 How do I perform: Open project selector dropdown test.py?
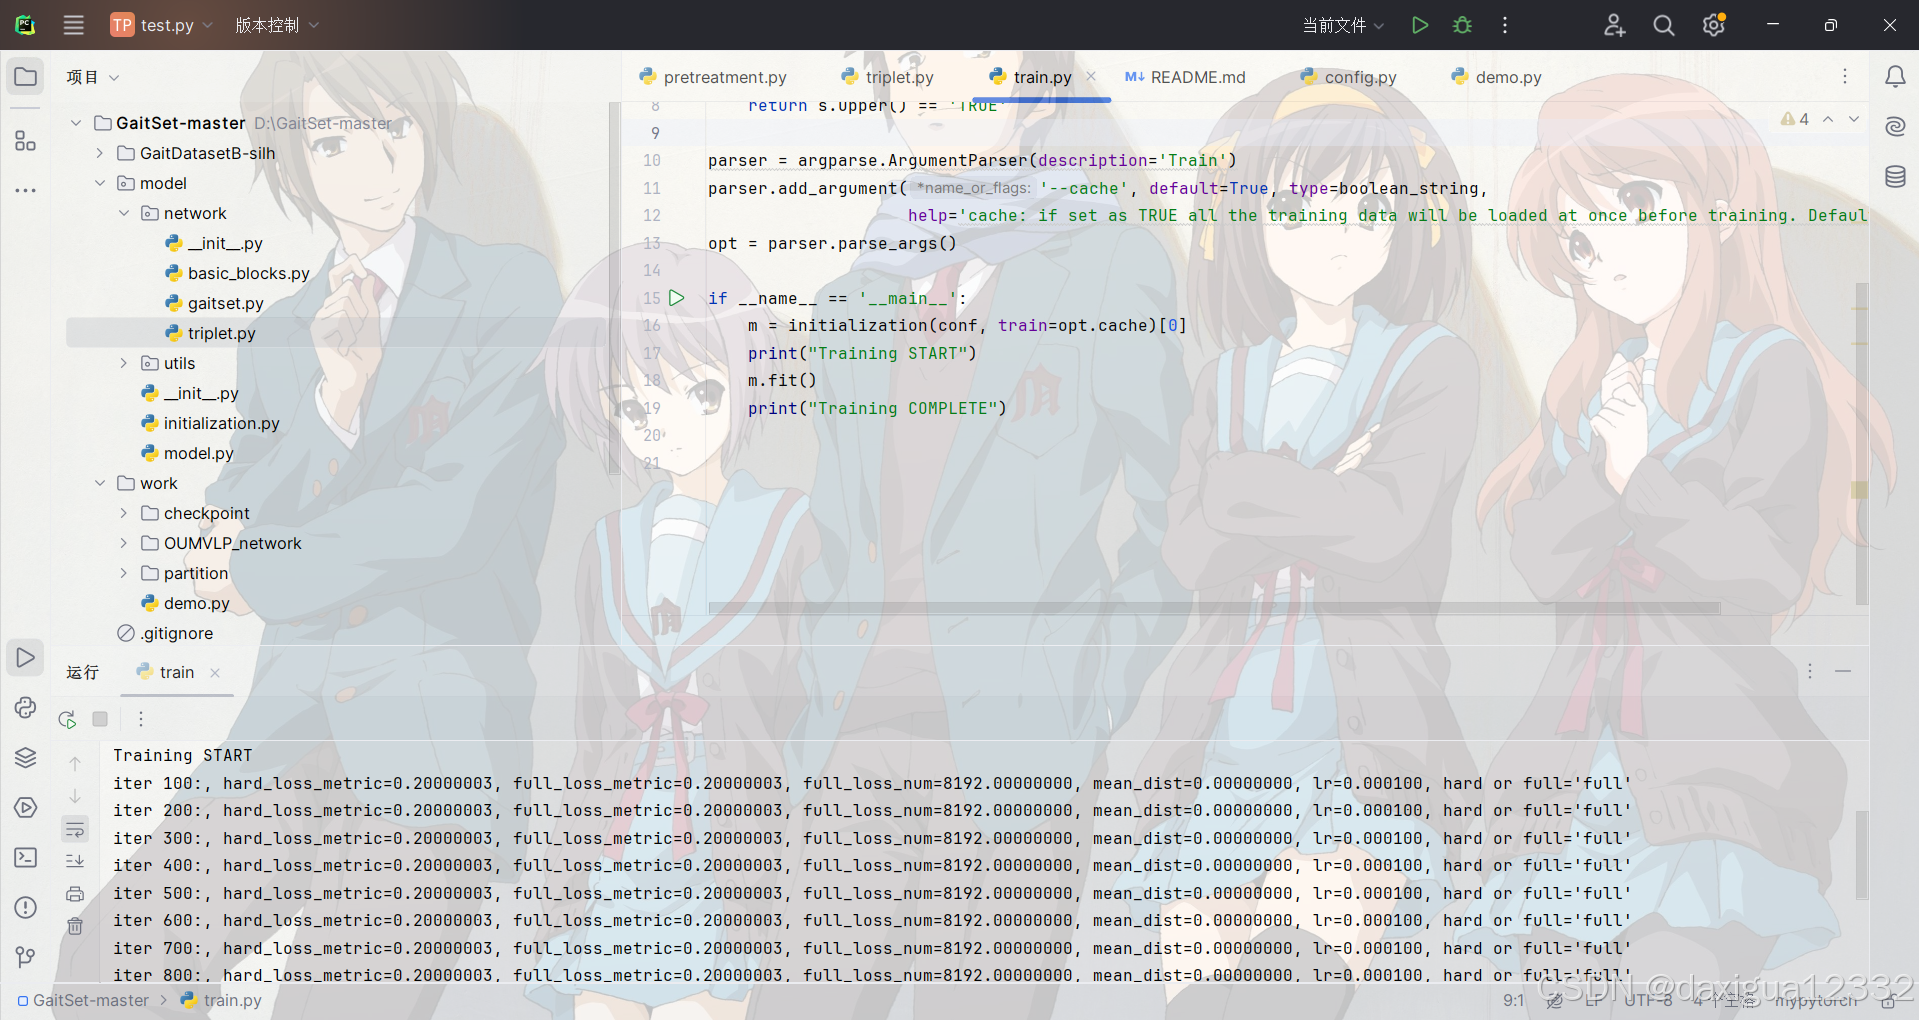click(162, 25)
